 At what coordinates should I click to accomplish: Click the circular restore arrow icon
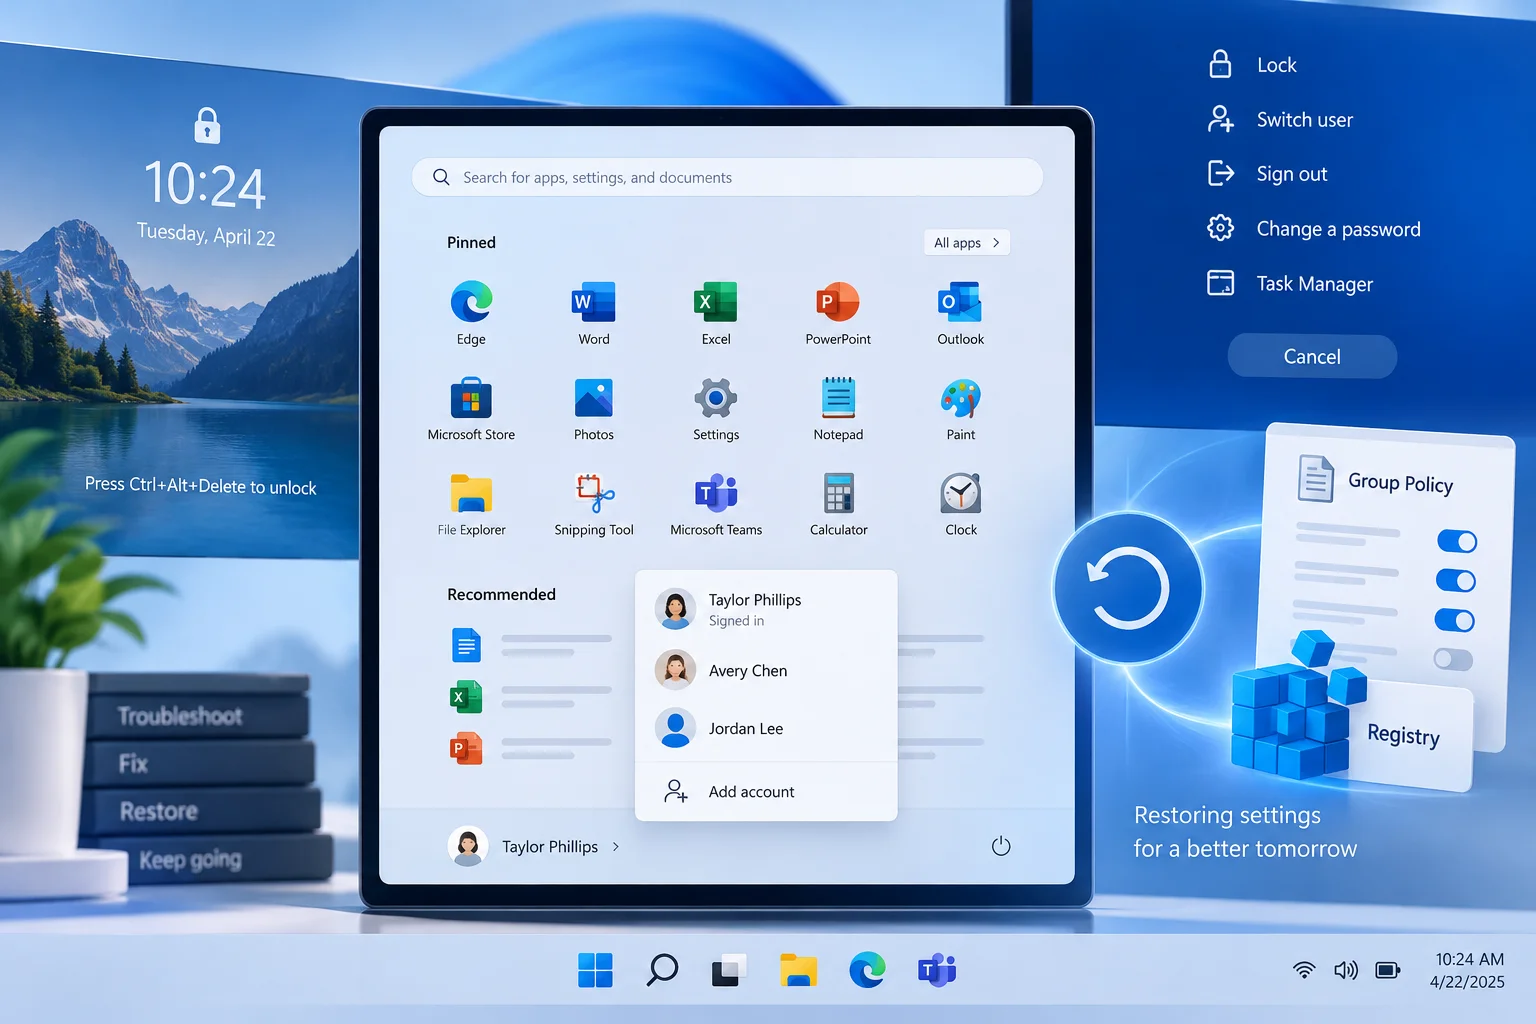1128,588
